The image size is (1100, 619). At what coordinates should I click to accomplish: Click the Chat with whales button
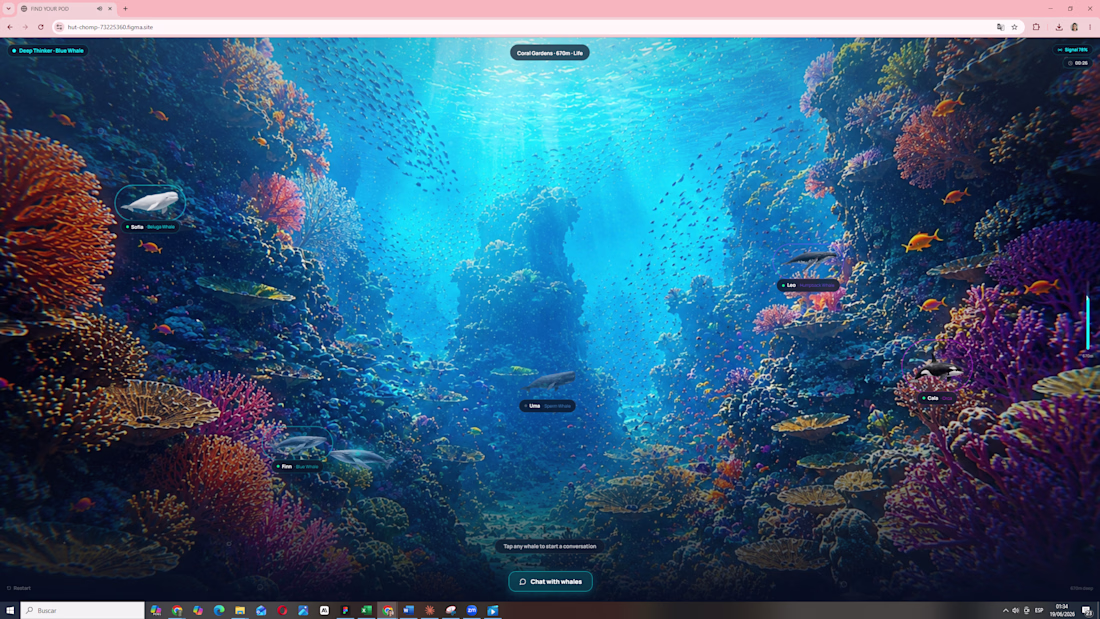[x=550, y=581]
